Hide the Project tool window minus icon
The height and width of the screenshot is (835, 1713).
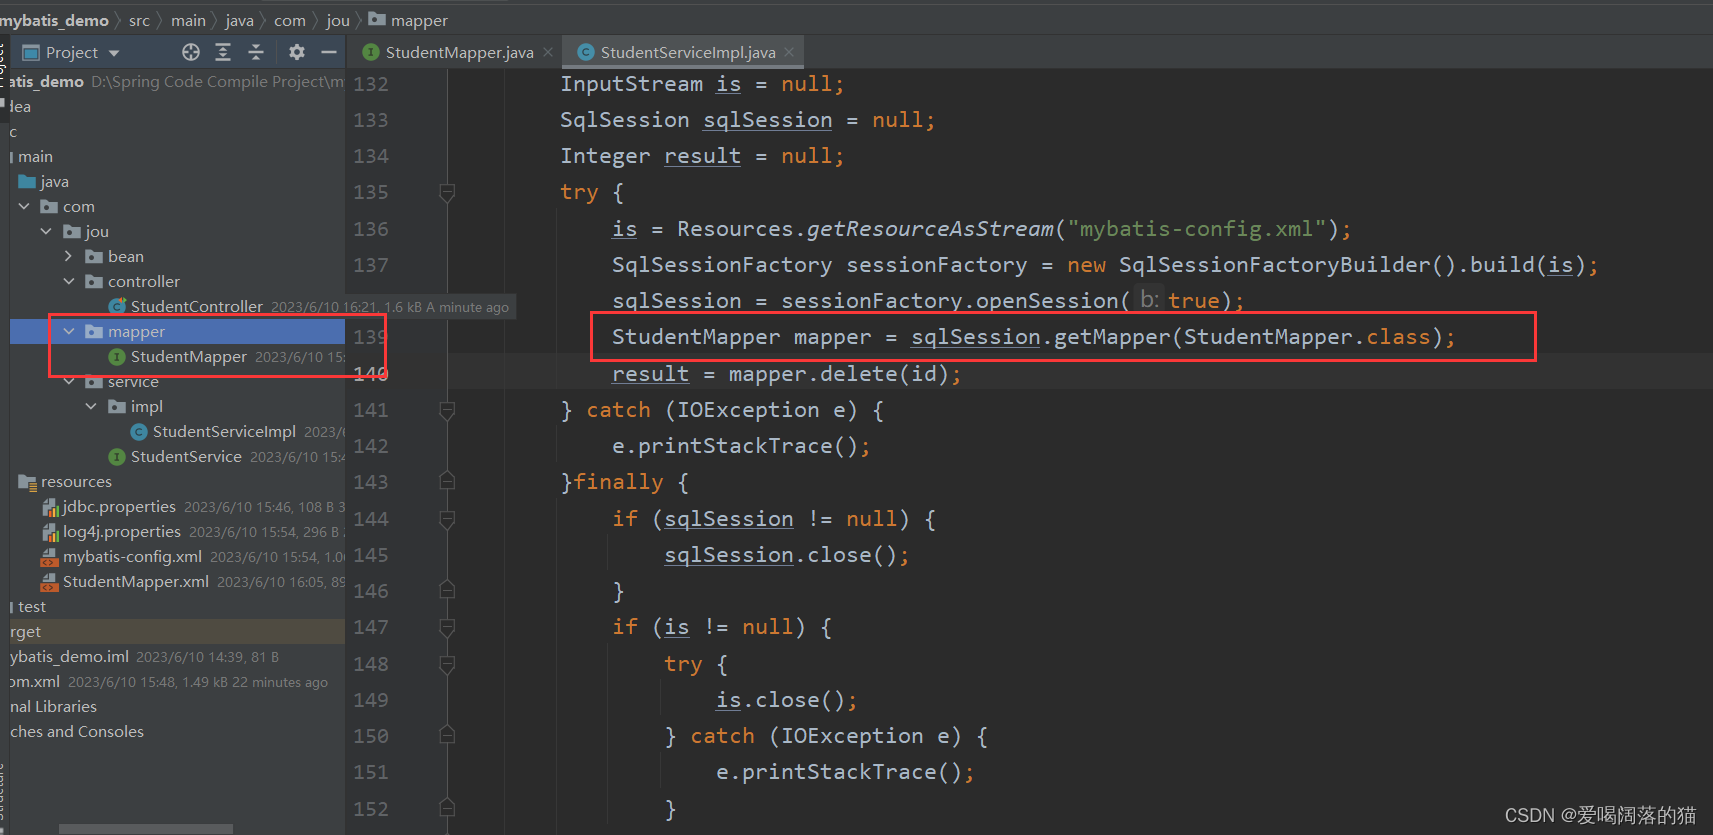[x=329, y=52]
